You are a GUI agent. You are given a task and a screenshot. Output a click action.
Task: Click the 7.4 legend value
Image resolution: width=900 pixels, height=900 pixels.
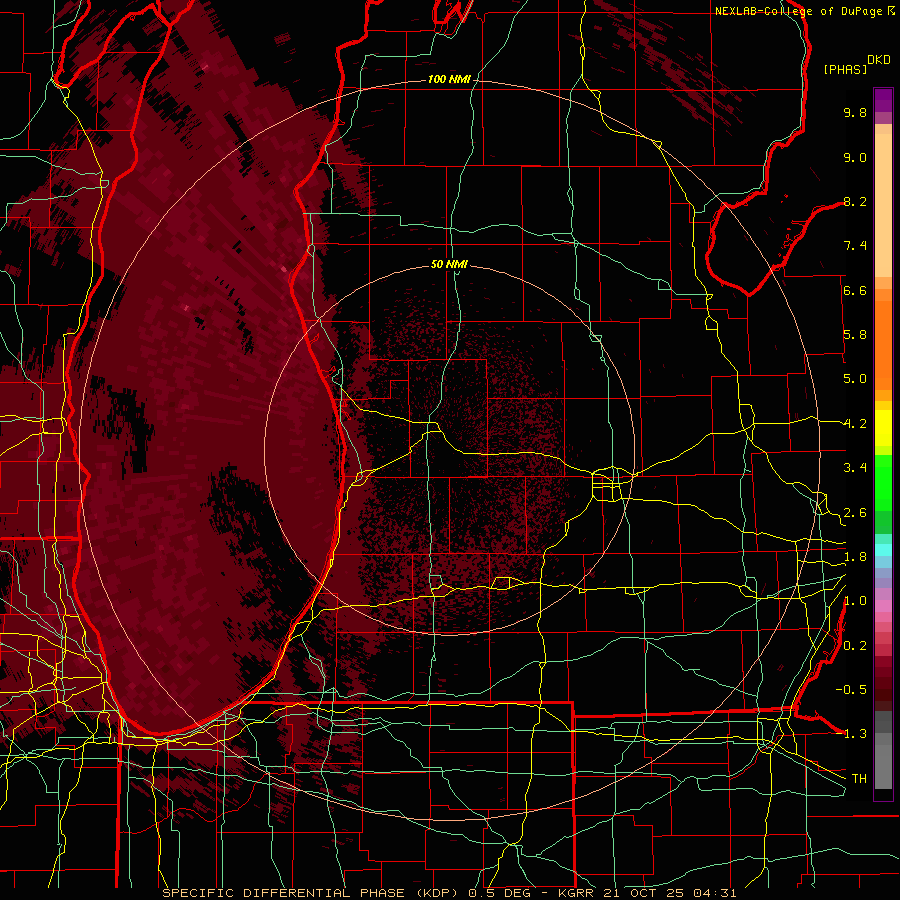click(855, 246)
